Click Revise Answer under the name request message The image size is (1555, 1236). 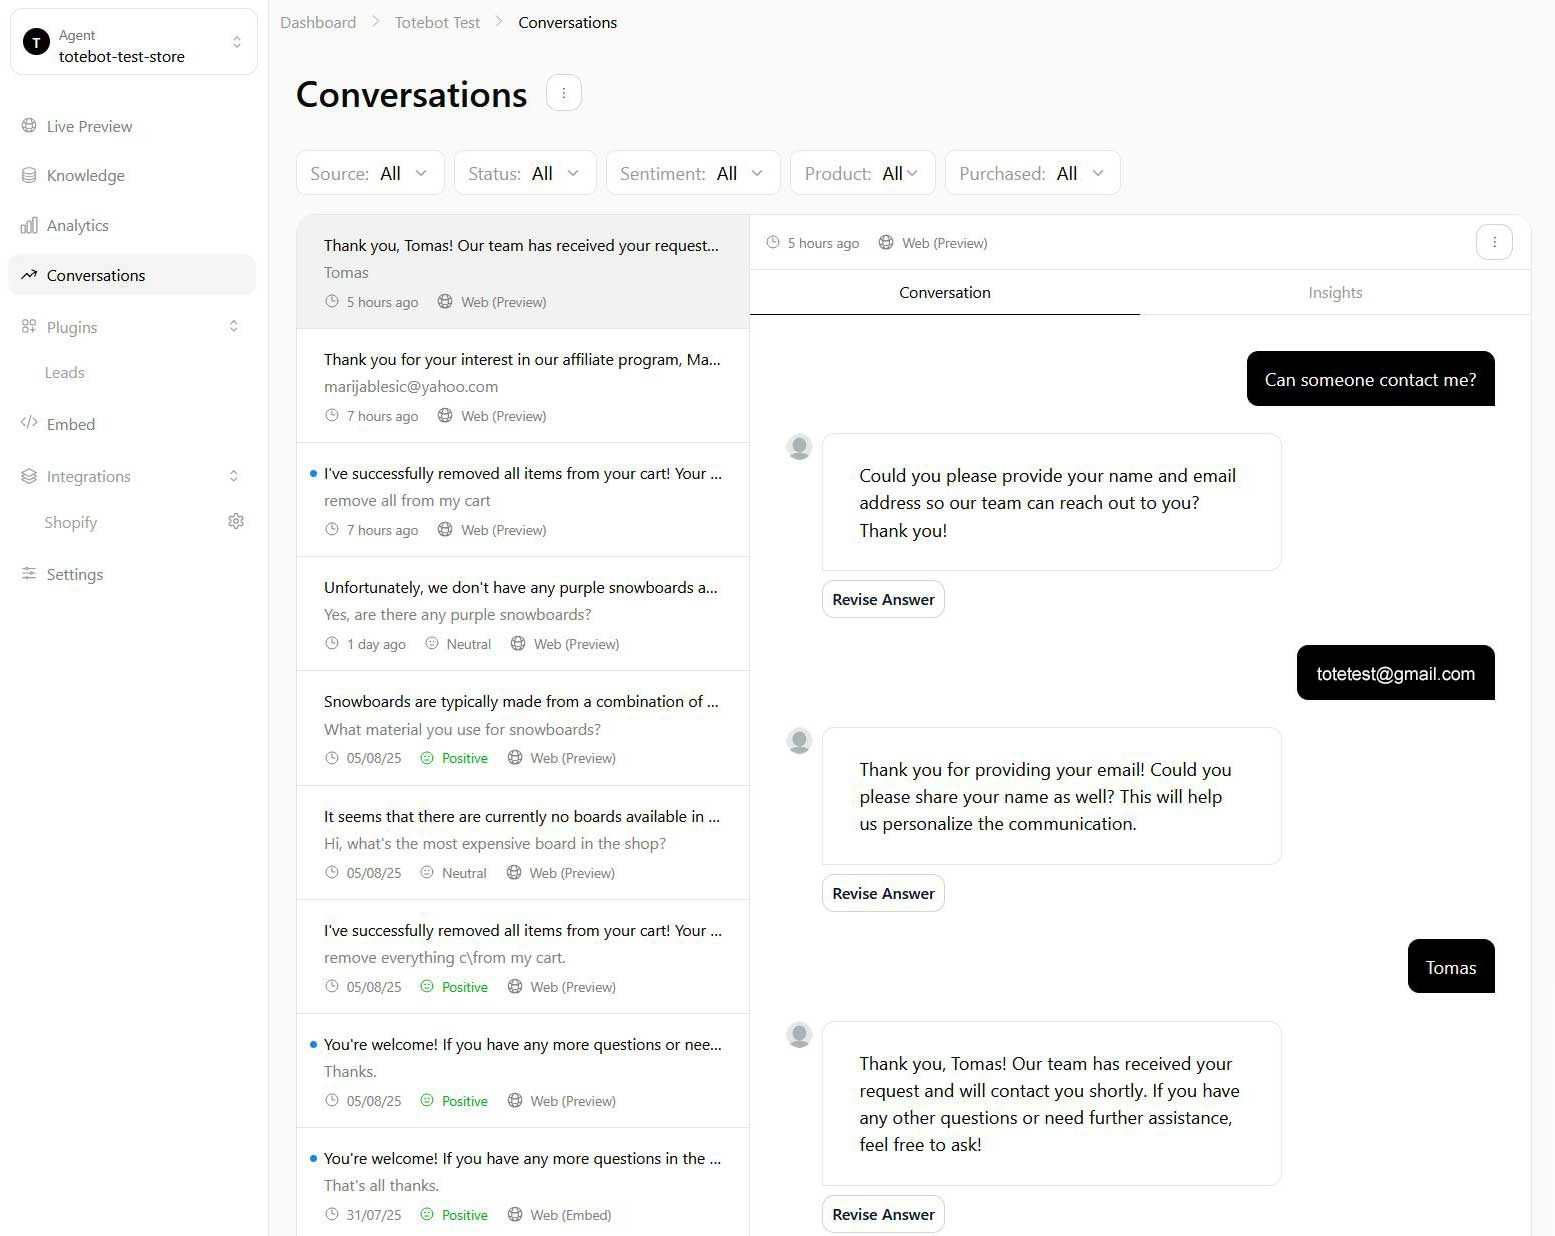(882, 893)
